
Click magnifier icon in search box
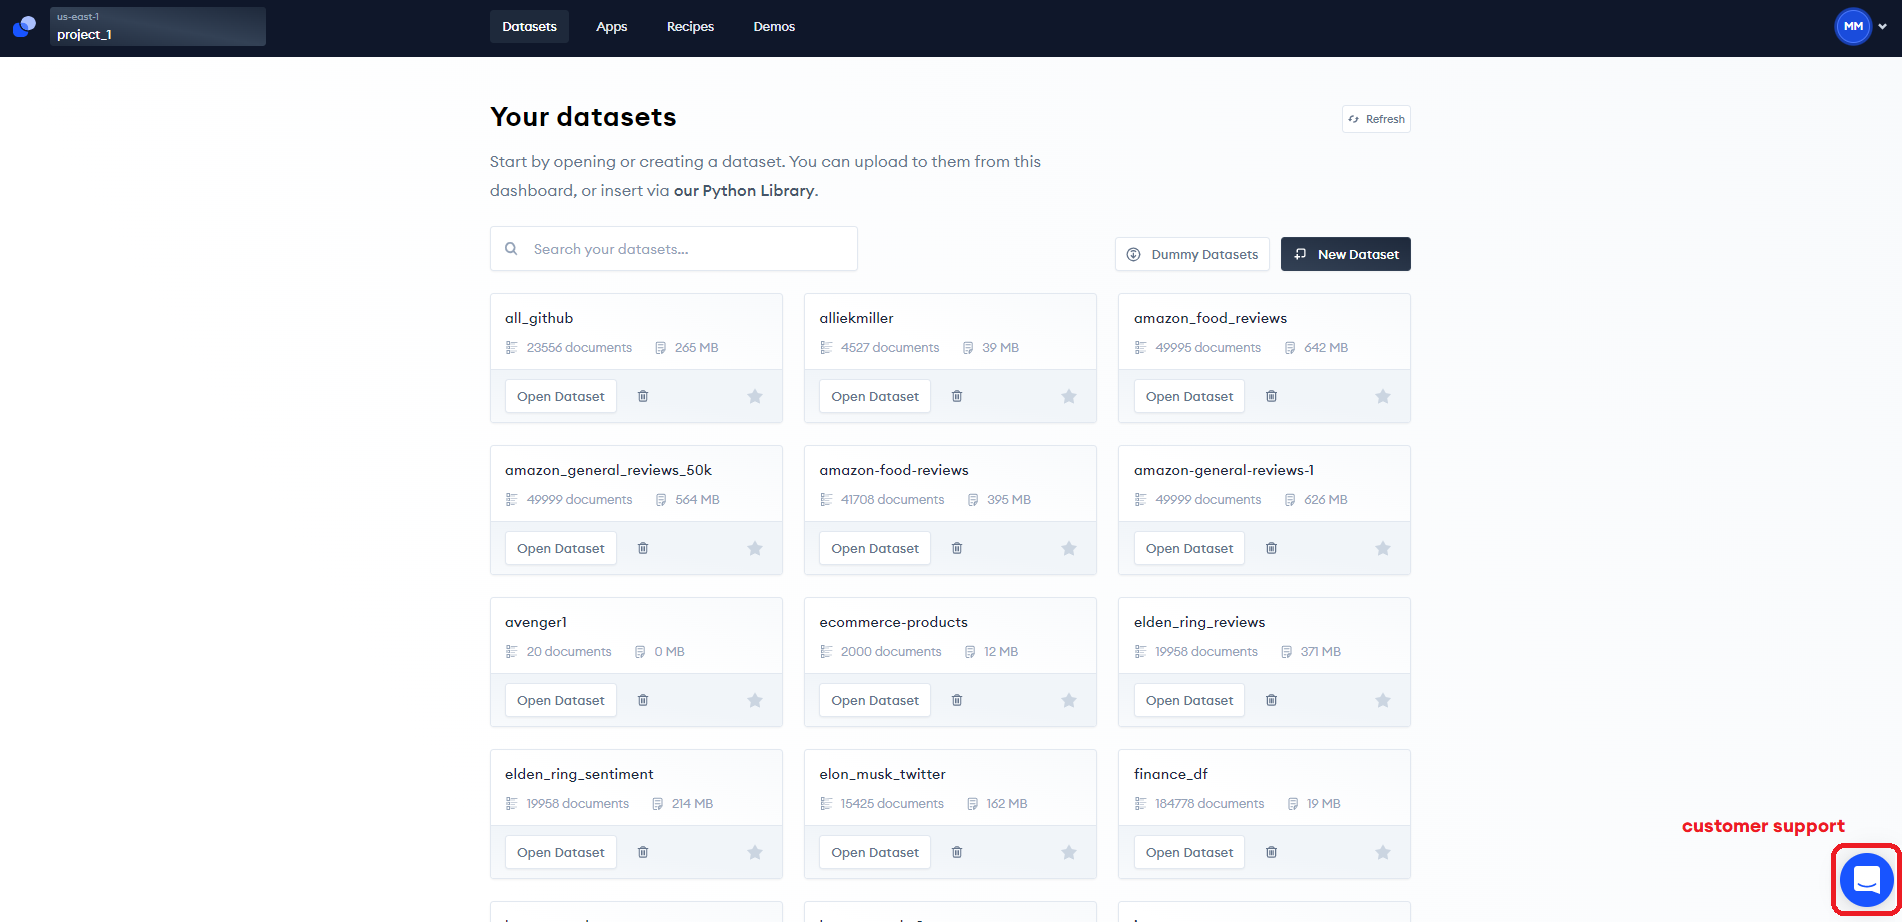(x=511, y=249)
